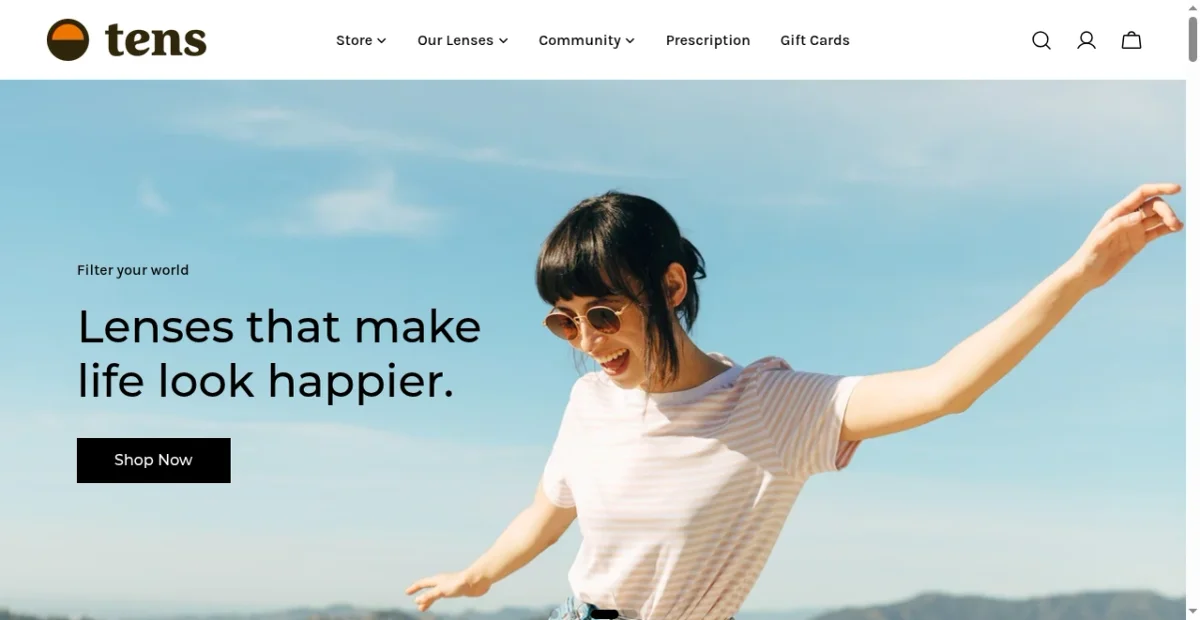This screenshot has width=1200, height=620.
Task: Click the Shop Now button
Action: [154, 460]
